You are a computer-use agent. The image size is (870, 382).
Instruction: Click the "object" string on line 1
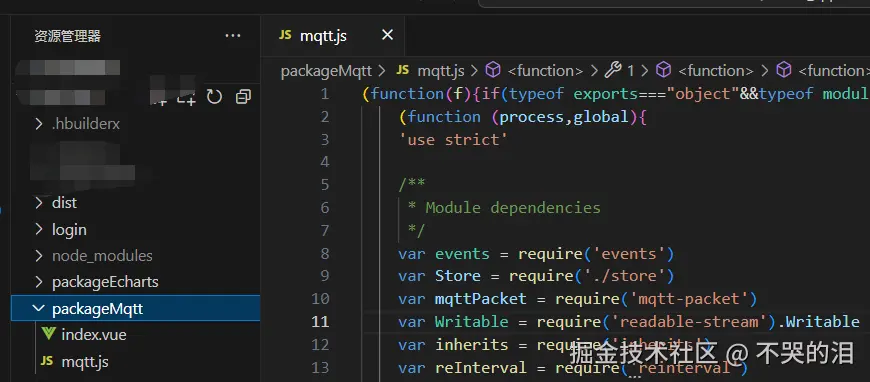[x=702, y=94]
